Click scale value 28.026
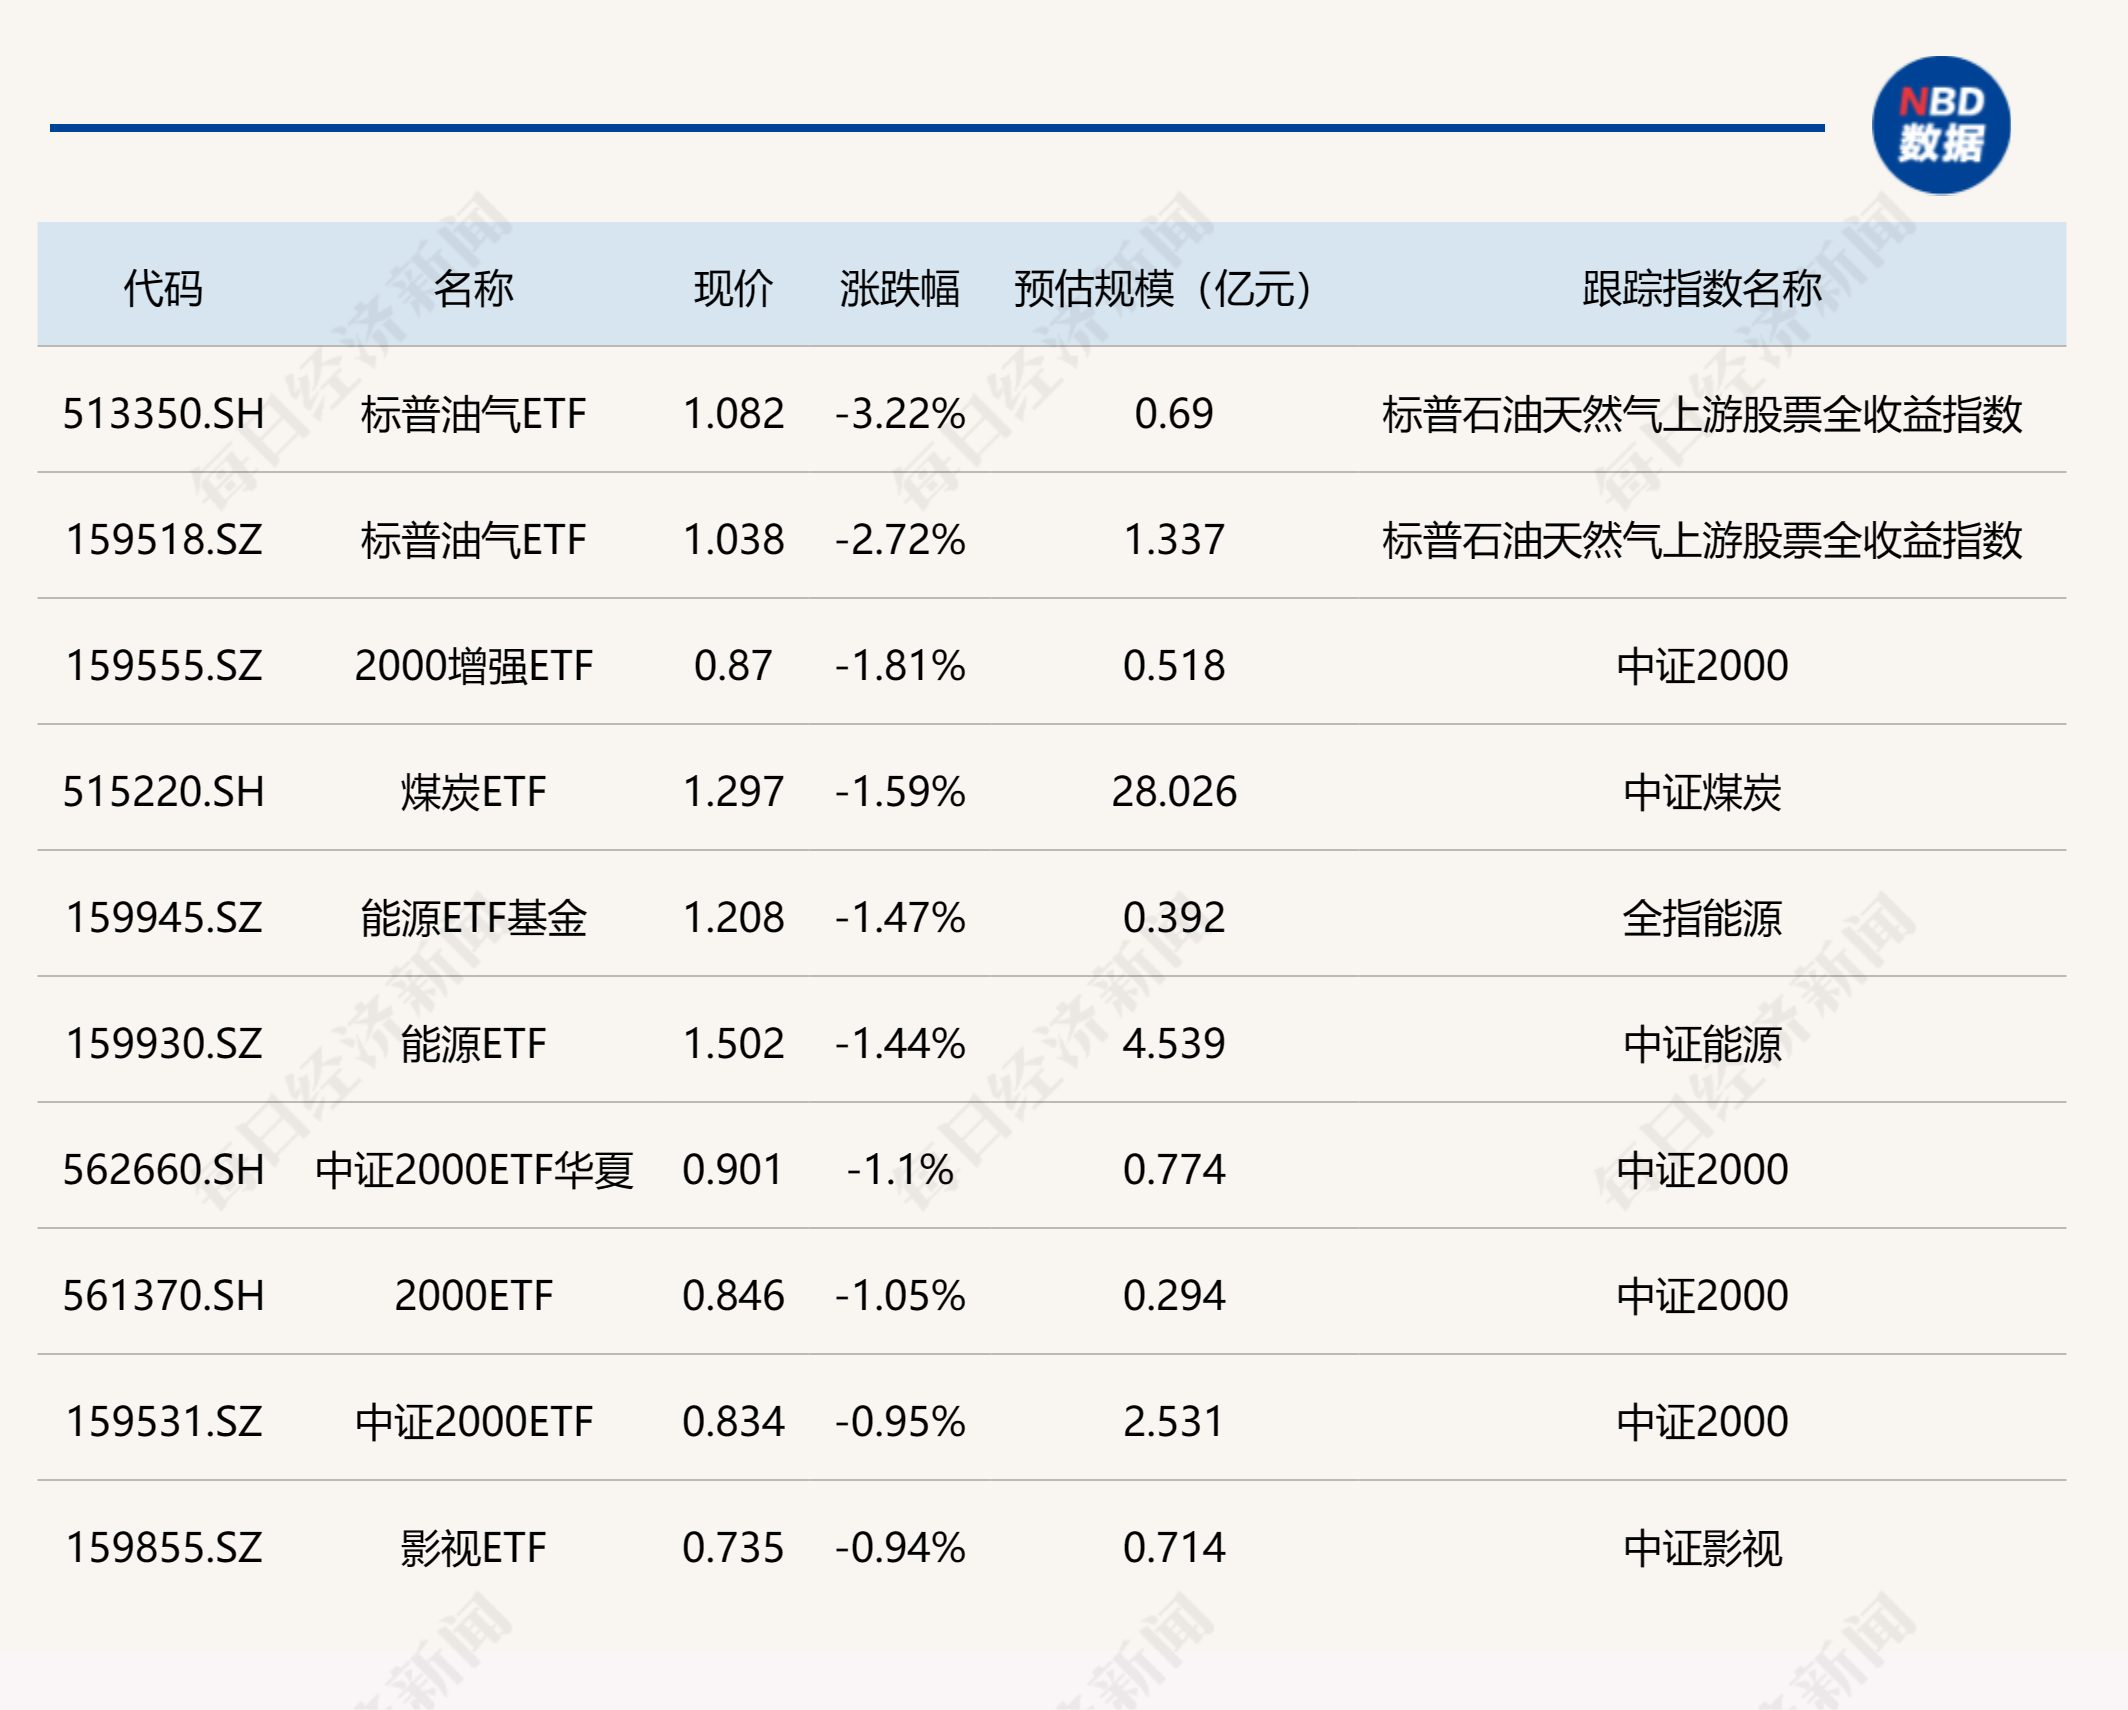Screen dimensions: 2128x1710 click(x=1173, y=792)
